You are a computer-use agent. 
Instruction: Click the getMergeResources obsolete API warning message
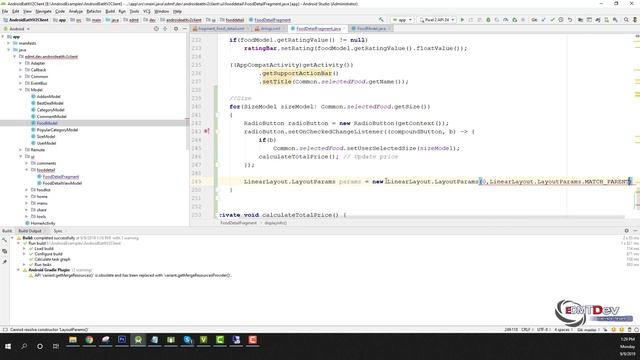click(133, 276)
